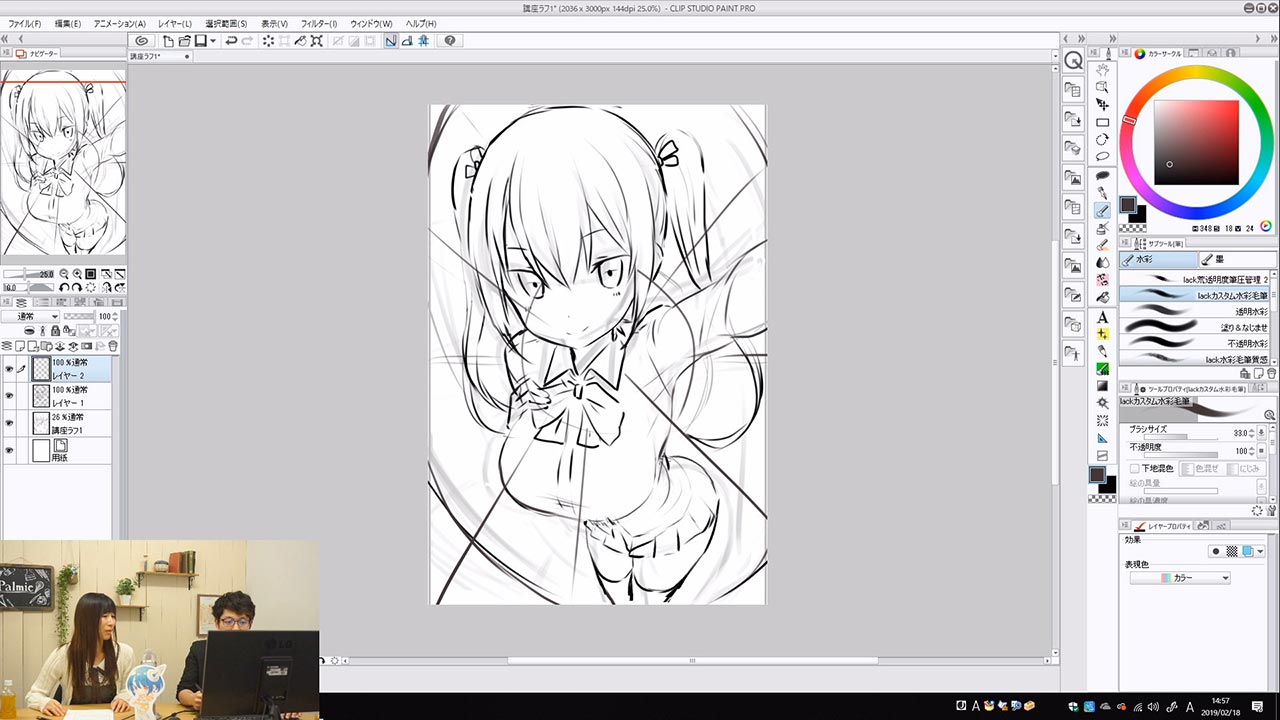Expand the layer effect options dropdown arrow
This screenshot has height=720, width=1280.
coord(1260,551)
